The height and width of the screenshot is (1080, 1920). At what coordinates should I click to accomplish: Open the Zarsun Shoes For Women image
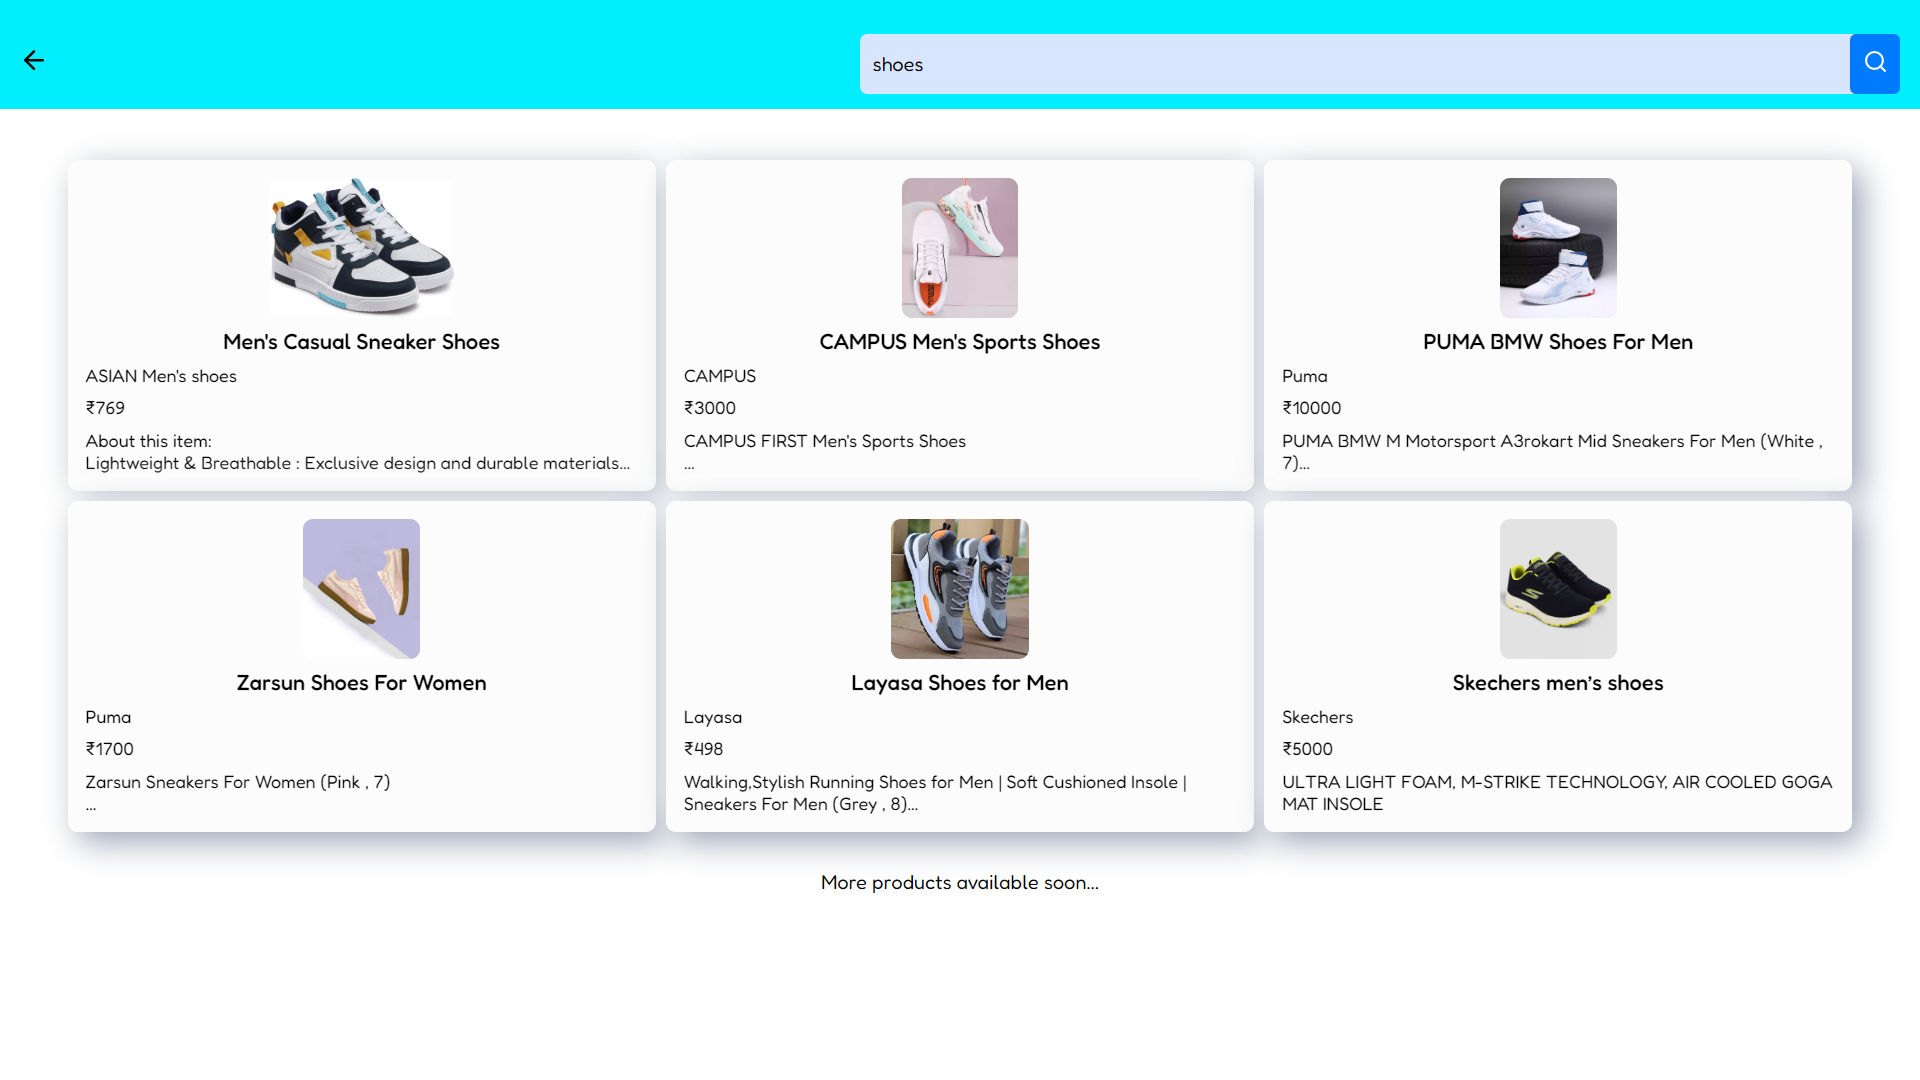[x=361, y=589]
